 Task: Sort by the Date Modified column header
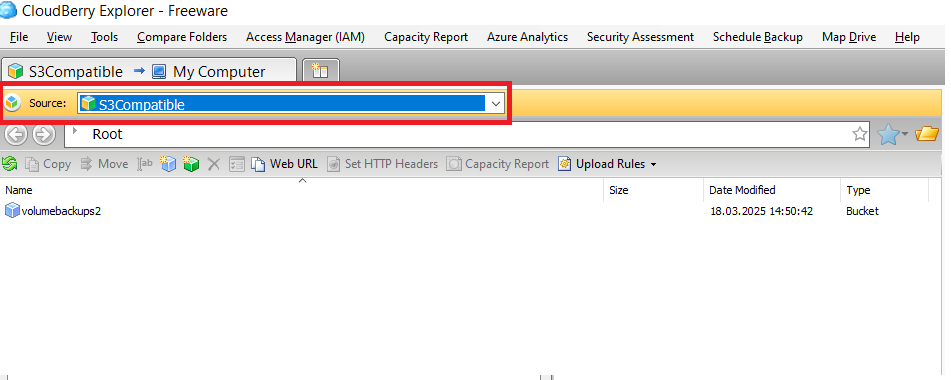(772, 190)
